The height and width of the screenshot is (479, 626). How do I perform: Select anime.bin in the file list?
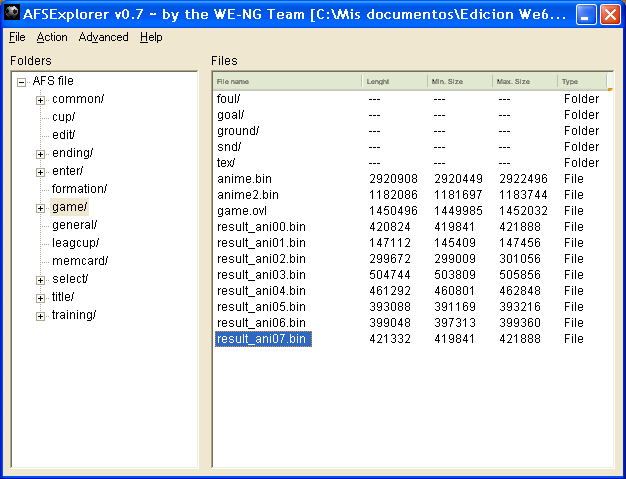244,179
